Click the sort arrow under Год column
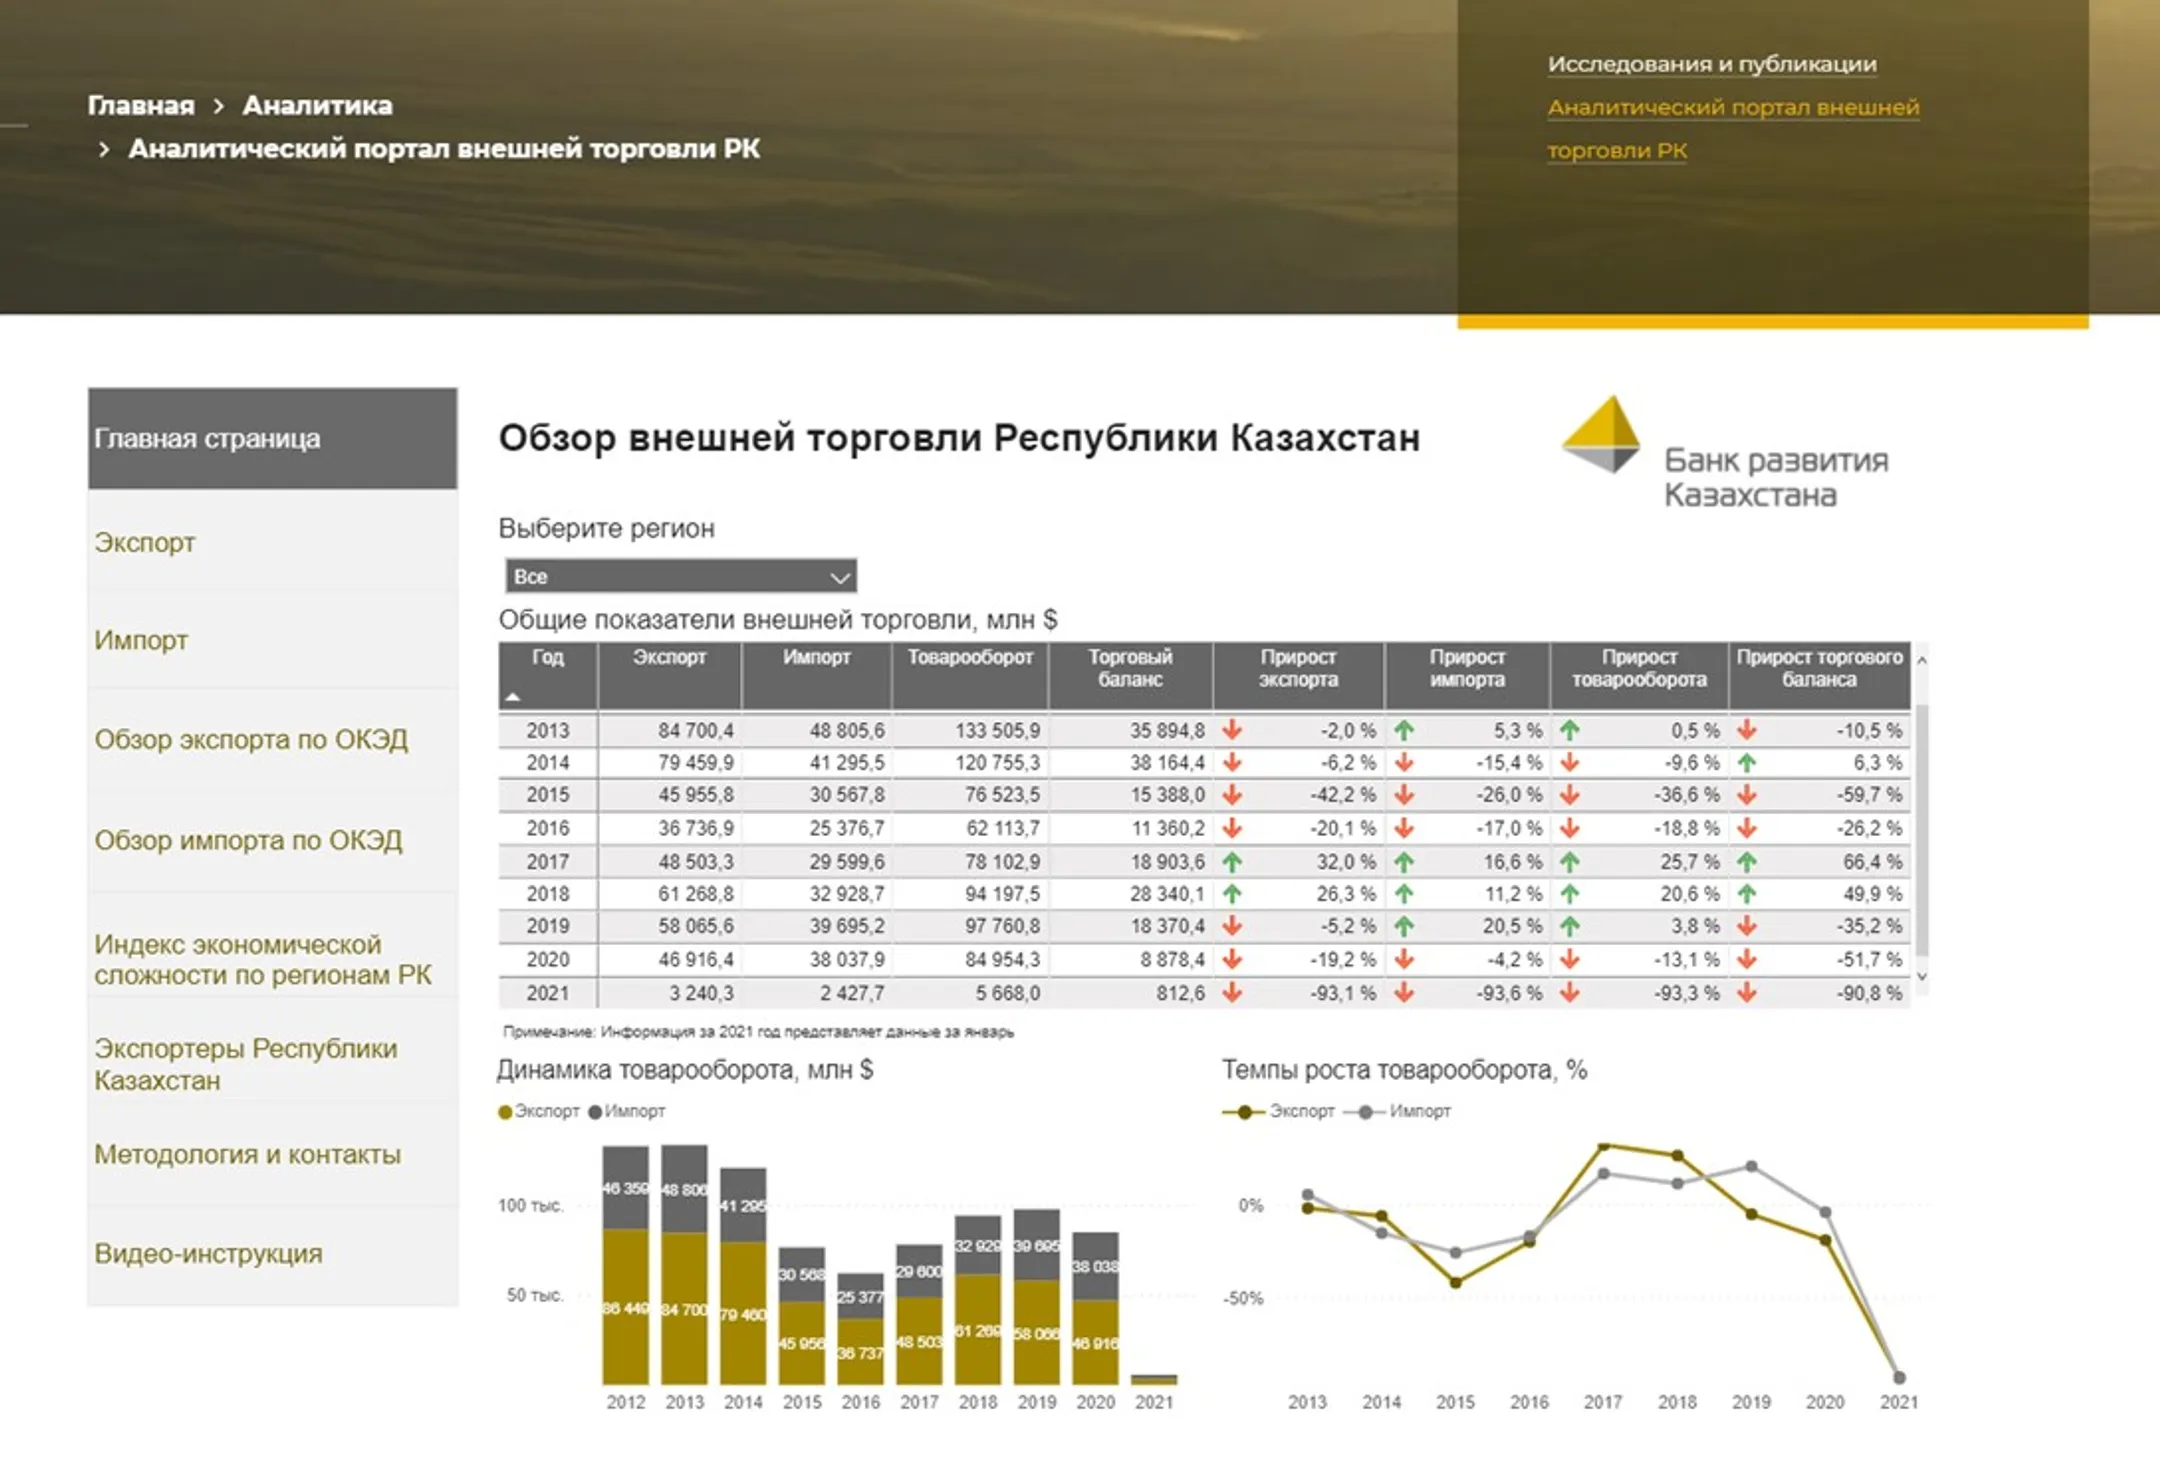This screenshot has height=1460, width=2160. [x=513, y=697]
